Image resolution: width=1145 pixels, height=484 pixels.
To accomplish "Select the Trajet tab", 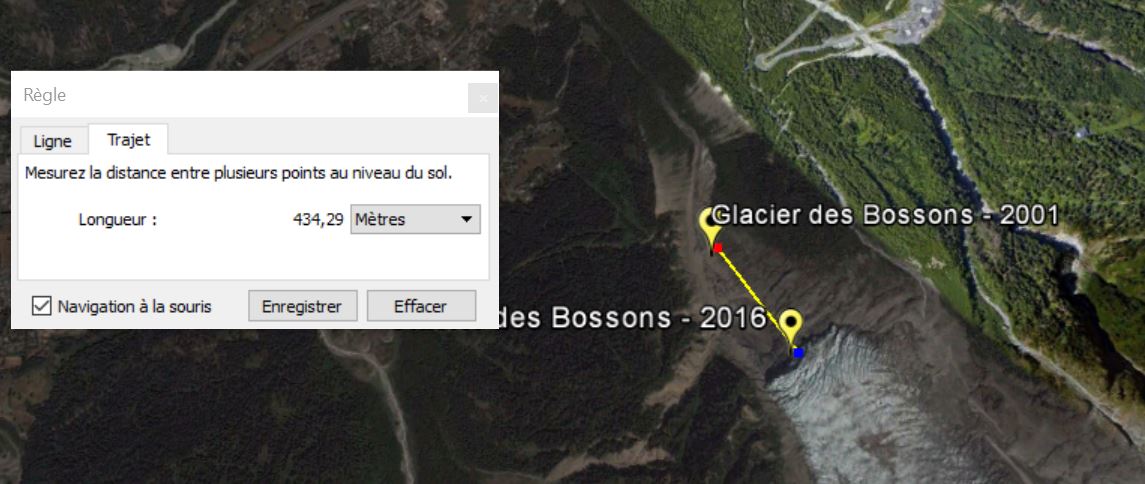I will point(129,139).
